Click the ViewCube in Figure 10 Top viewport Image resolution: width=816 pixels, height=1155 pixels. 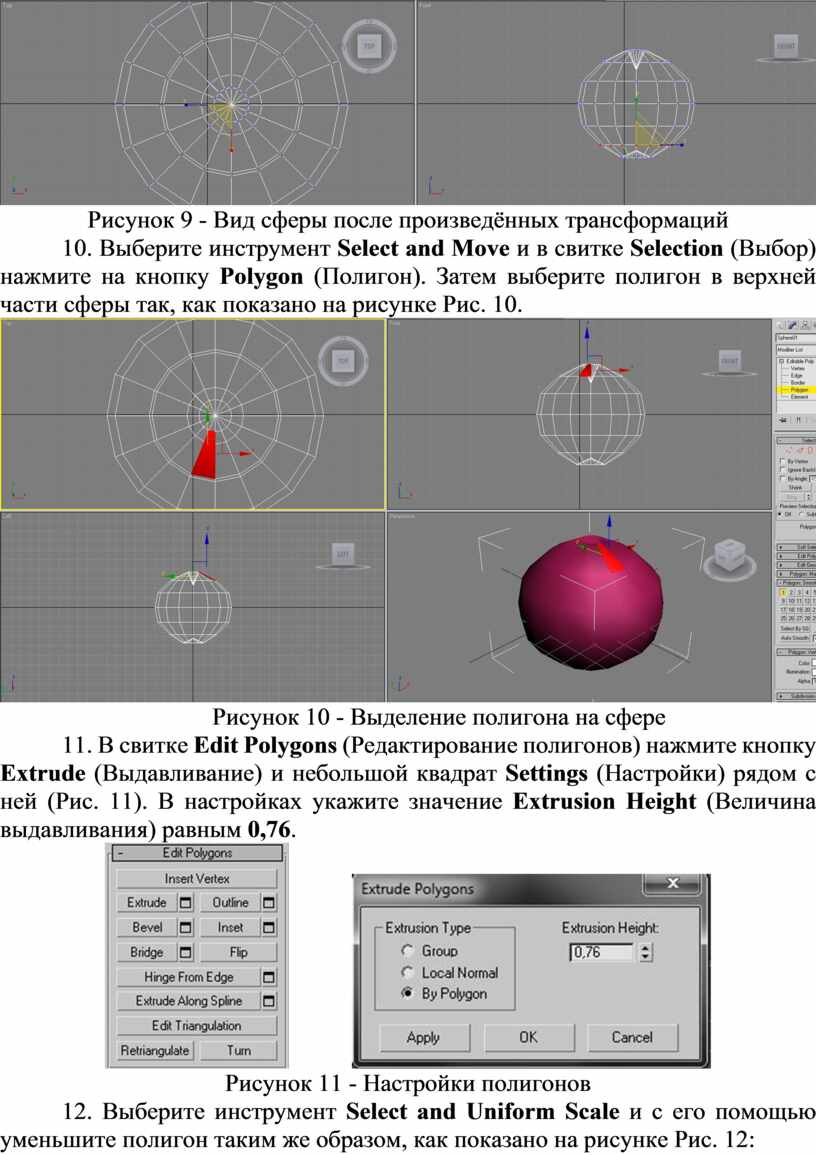(x=342, y=361)
